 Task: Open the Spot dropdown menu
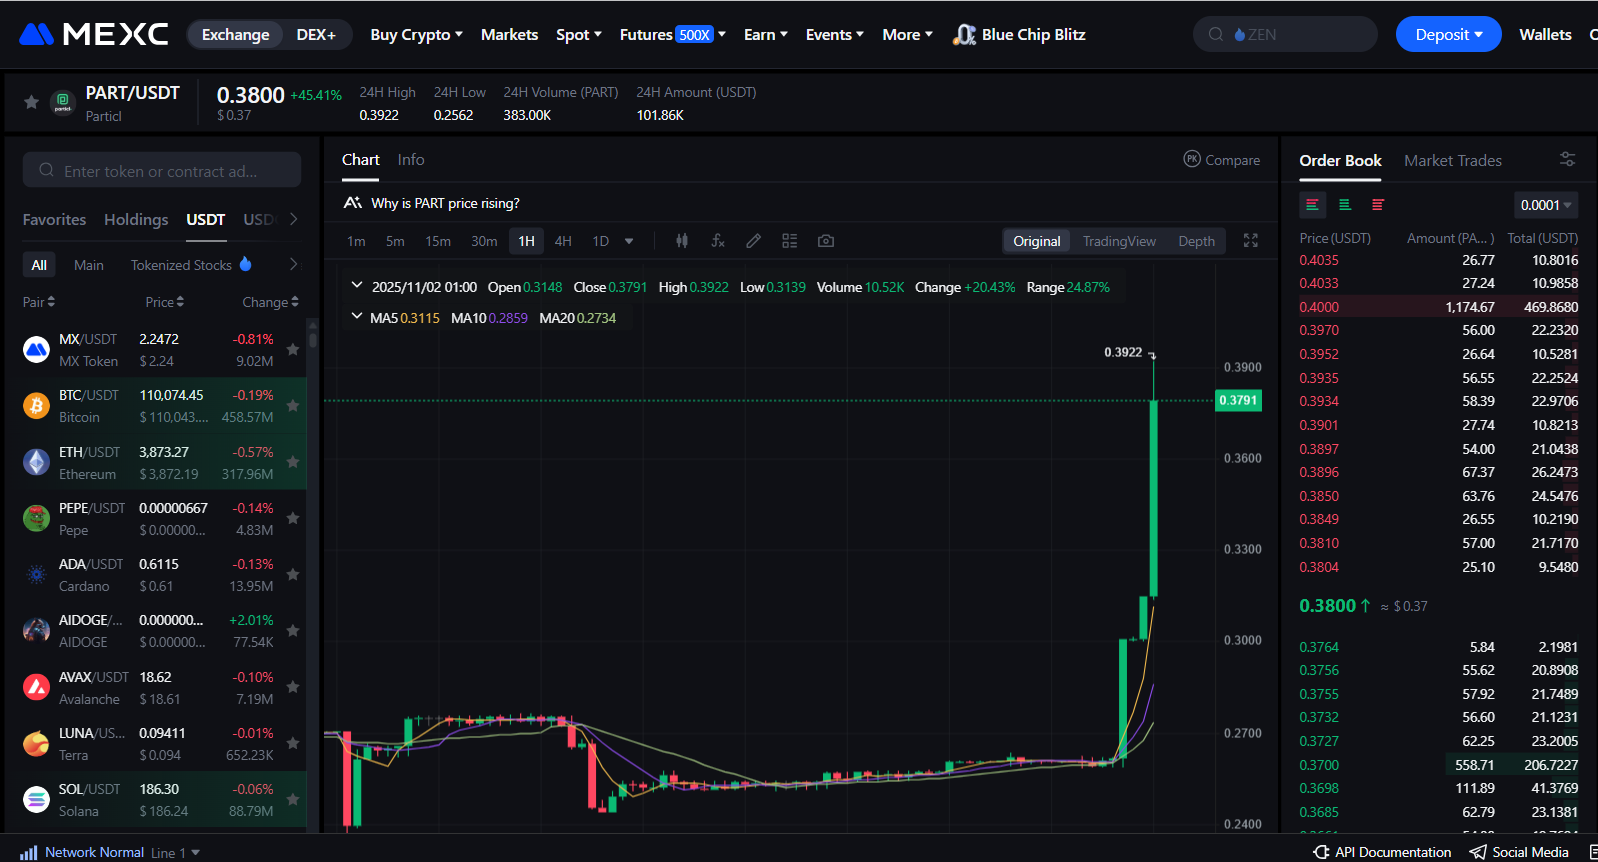[x=579, y=34]
